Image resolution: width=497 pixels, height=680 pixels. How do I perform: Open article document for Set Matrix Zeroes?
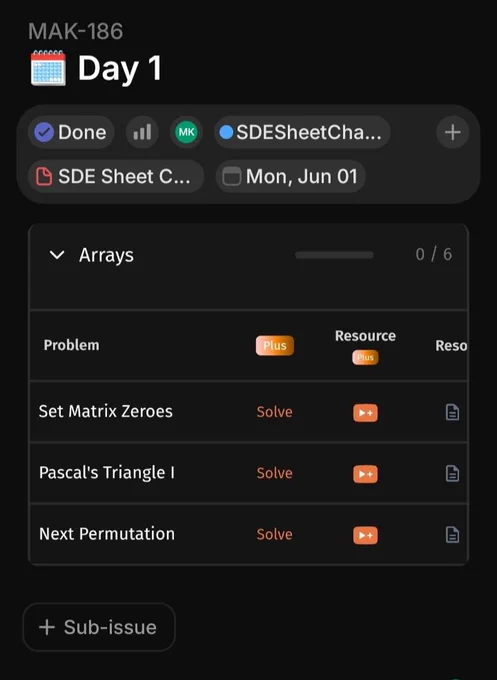coord(452,412)
